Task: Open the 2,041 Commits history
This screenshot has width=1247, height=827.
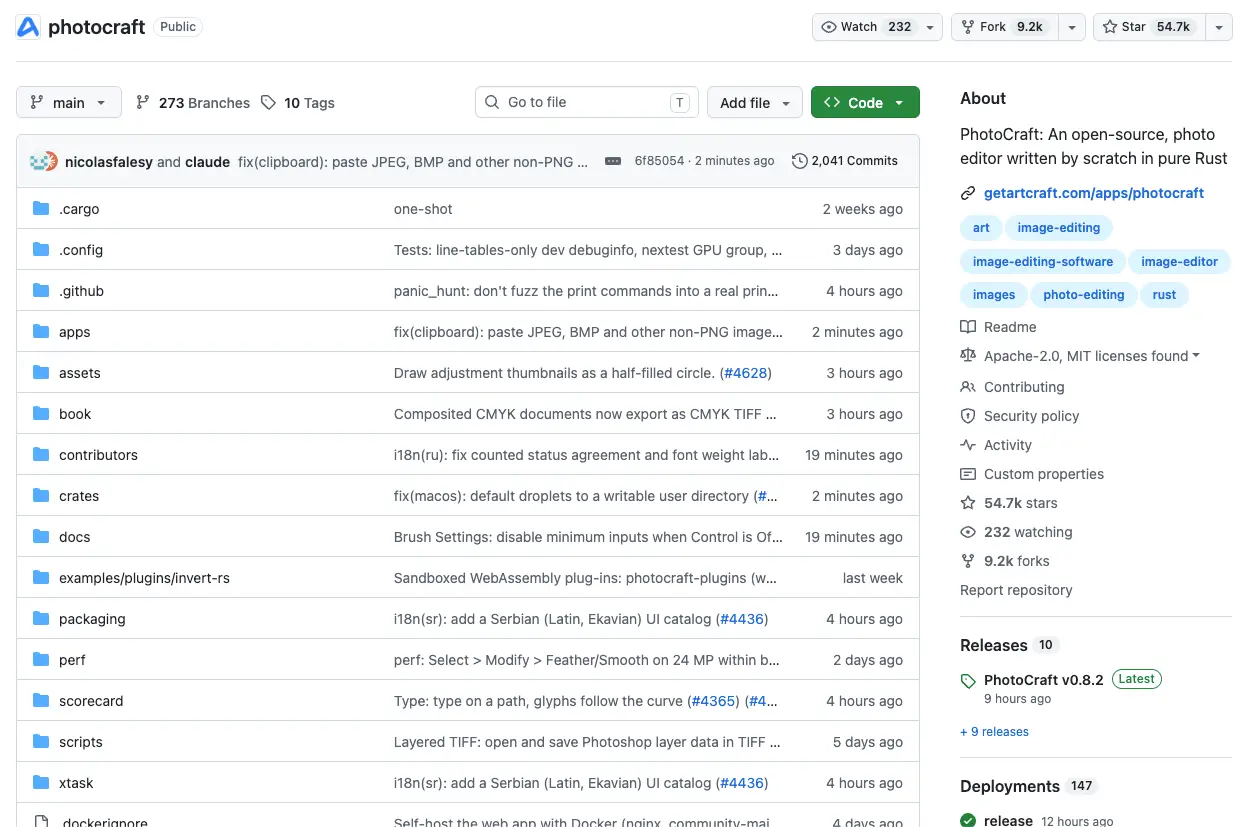Action: click(845, 161)
